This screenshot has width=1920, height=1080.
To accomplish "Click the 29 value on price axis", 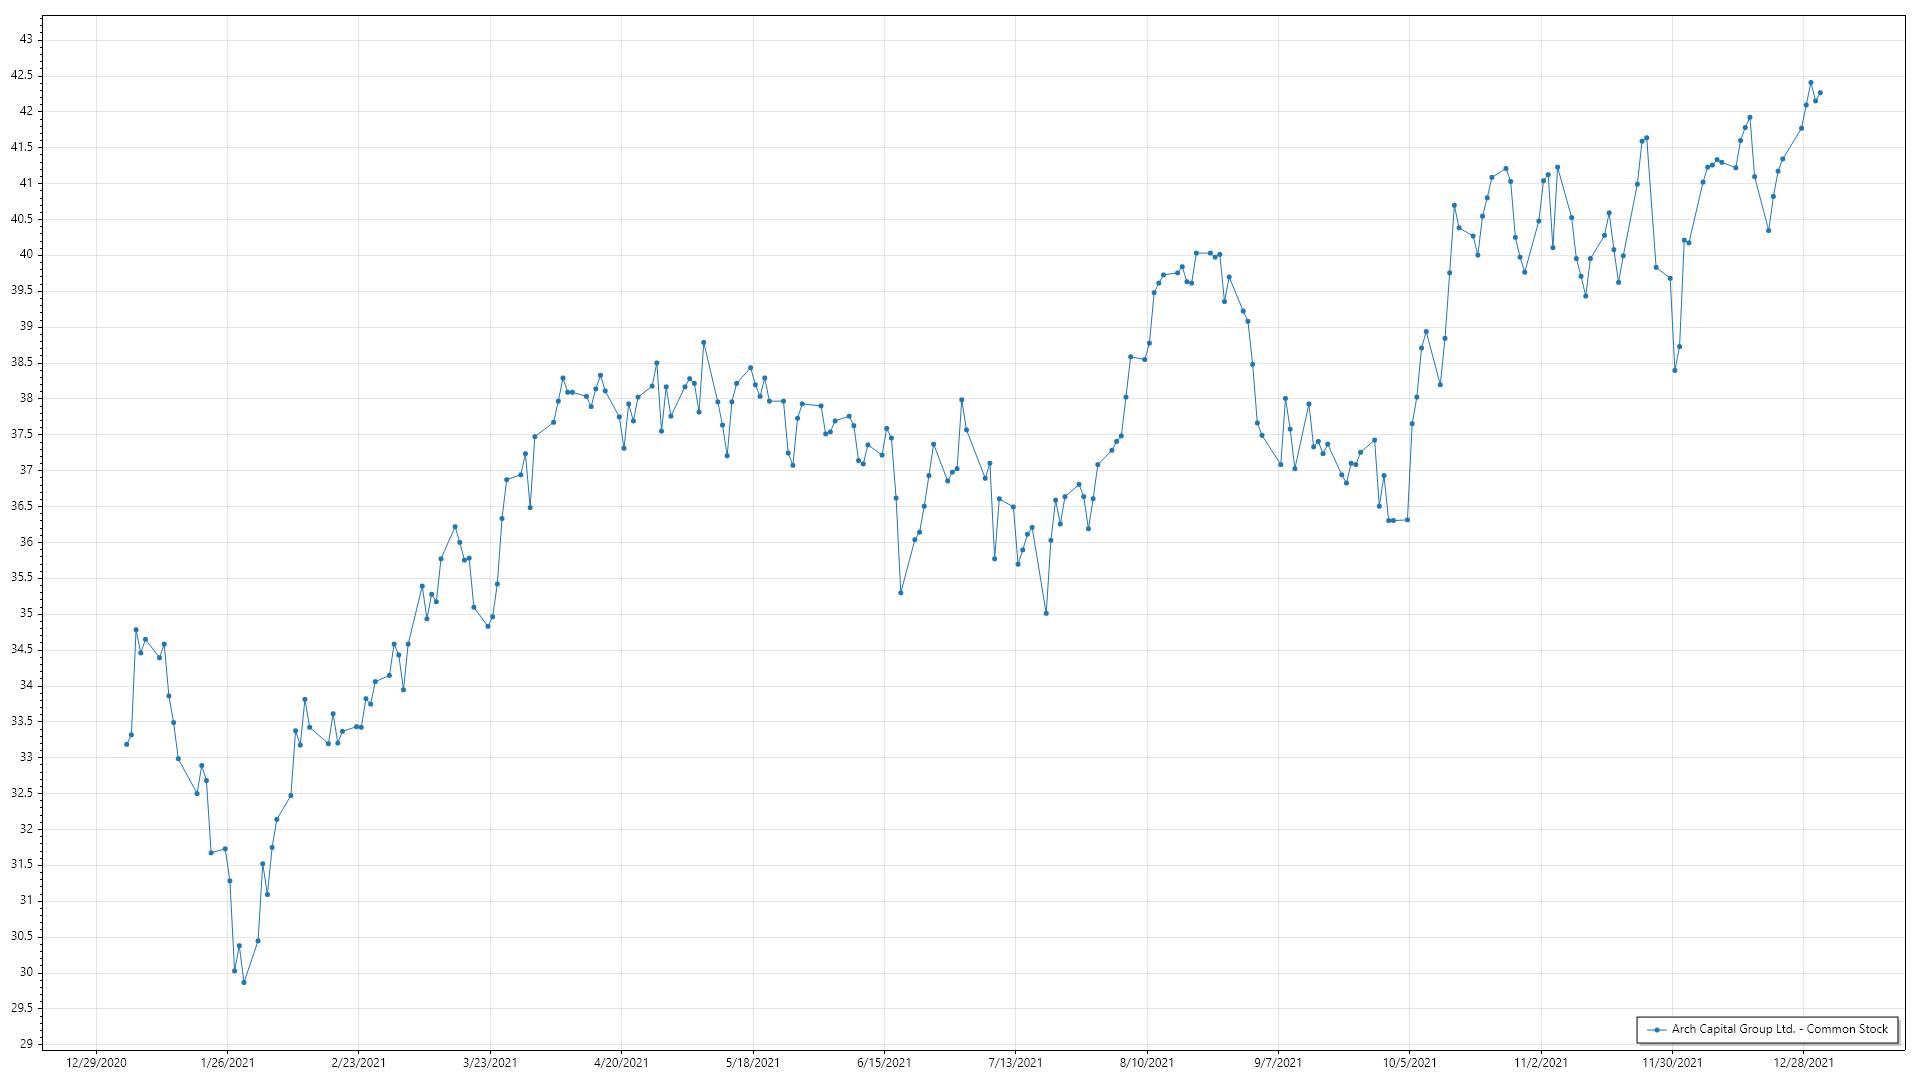I will [x=26, y=1044].
